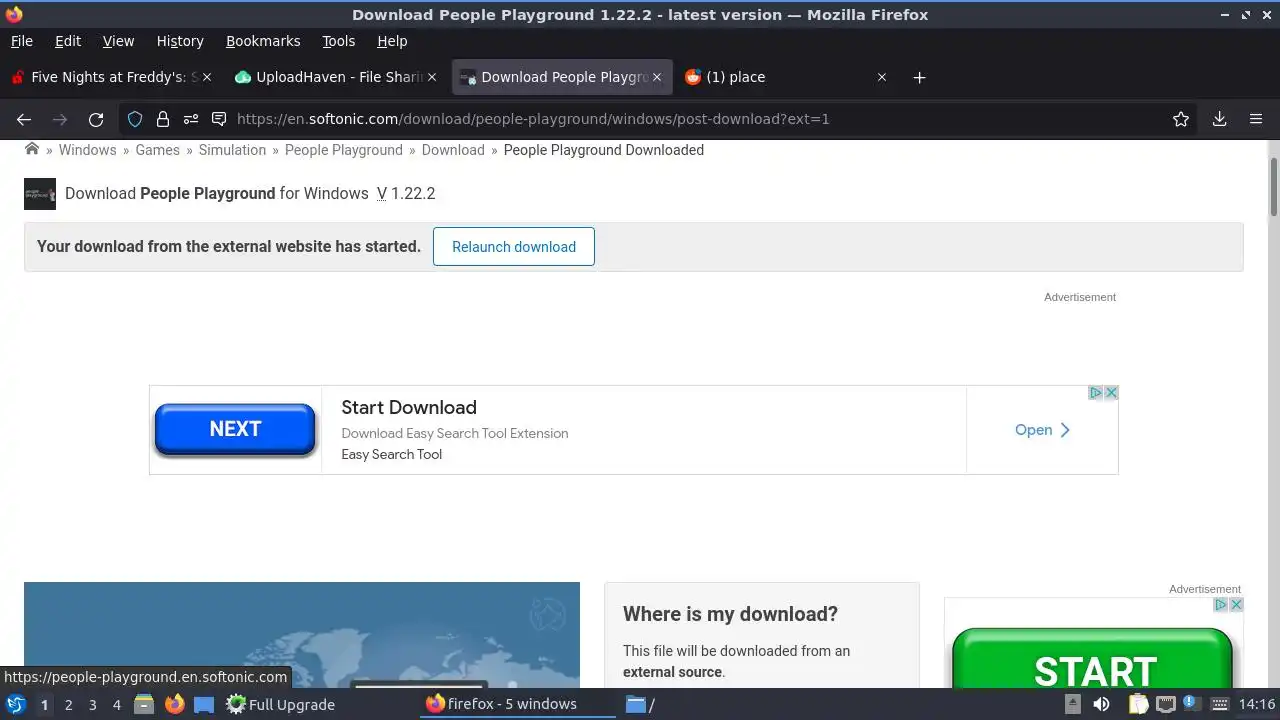This screenshot has height=720, width=1280.
Task: Click the update notifier tray icon
Action: click(1190, 703)
